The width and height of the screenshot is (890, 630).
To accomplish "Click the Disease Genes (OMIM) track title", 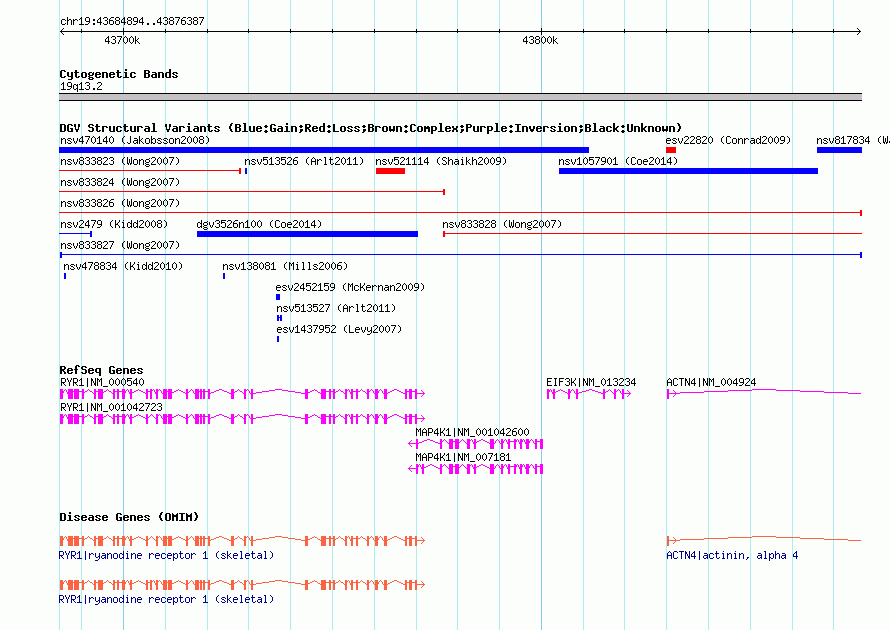I will point(129,517).
